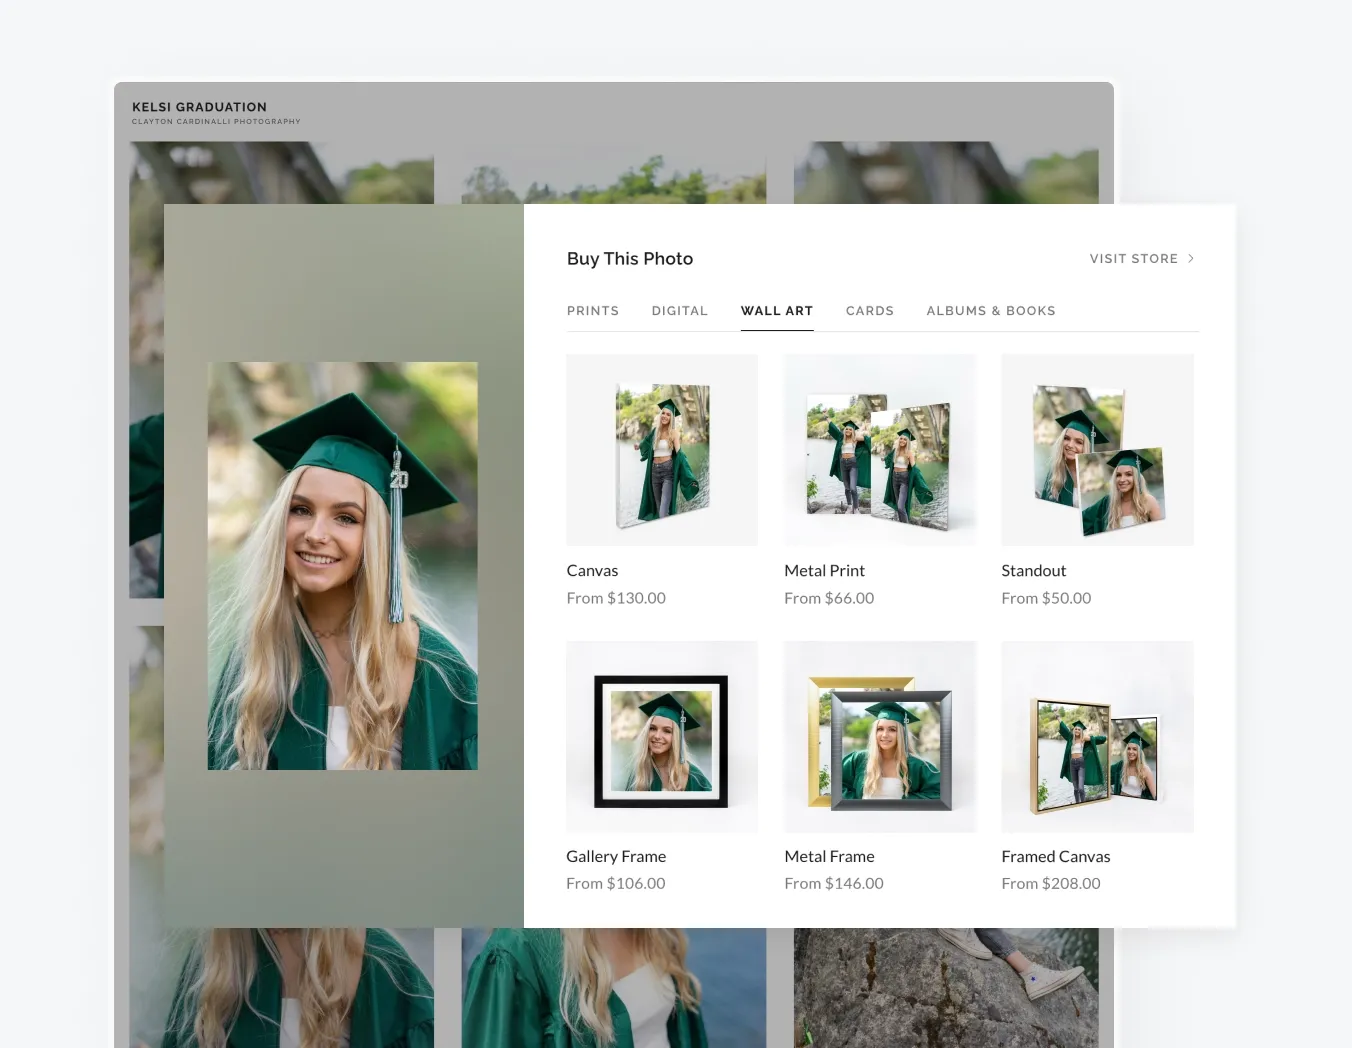Open the Visit Store chevron arrow icon

(1190, 258)
